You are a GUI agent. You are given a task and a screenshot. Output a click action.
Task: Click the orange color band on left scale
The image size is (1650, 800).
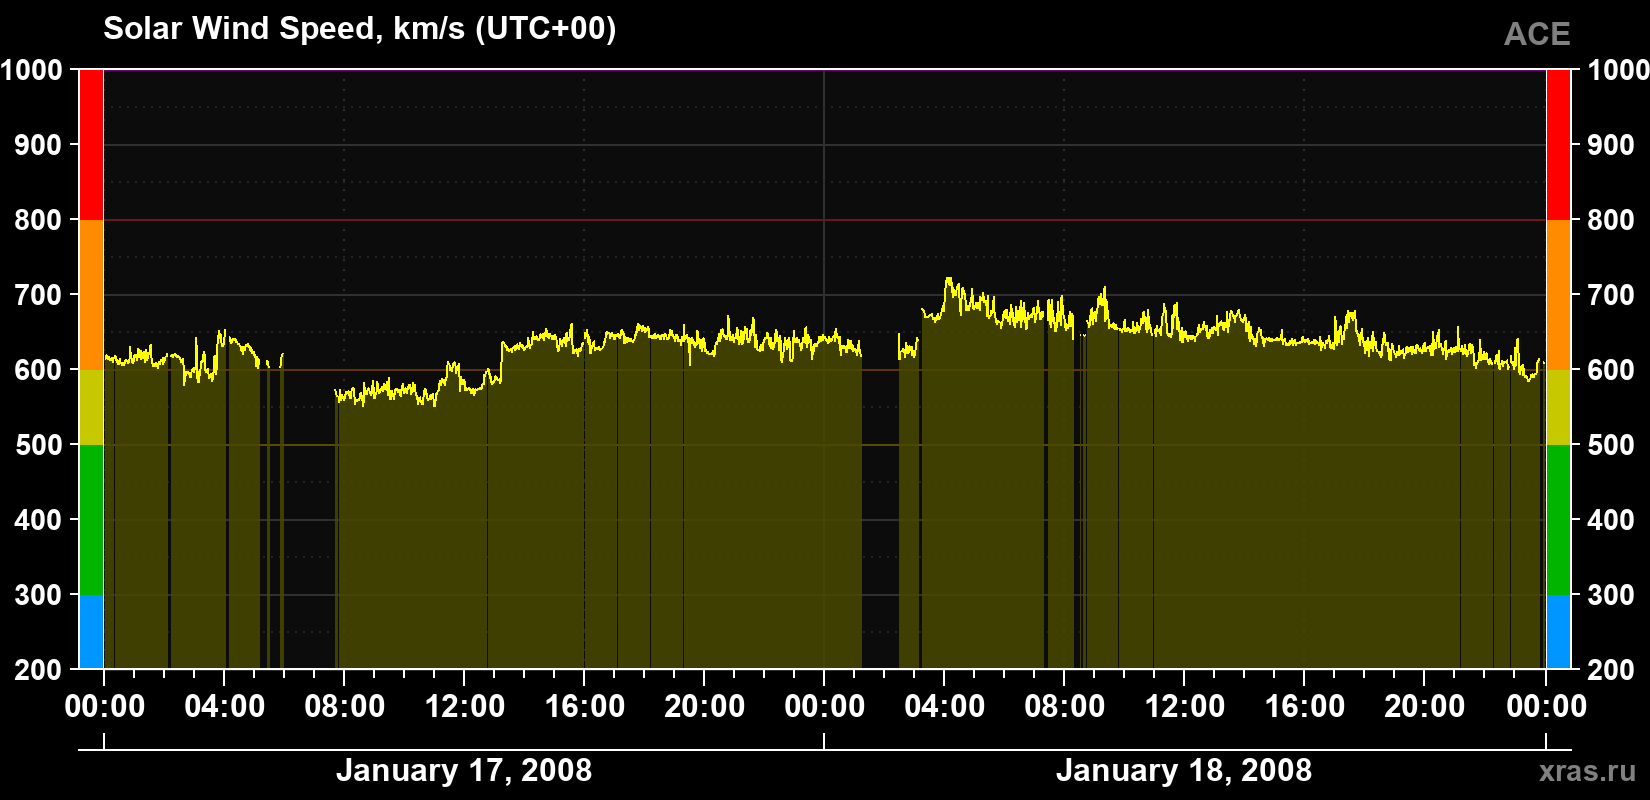pos(91,295)
